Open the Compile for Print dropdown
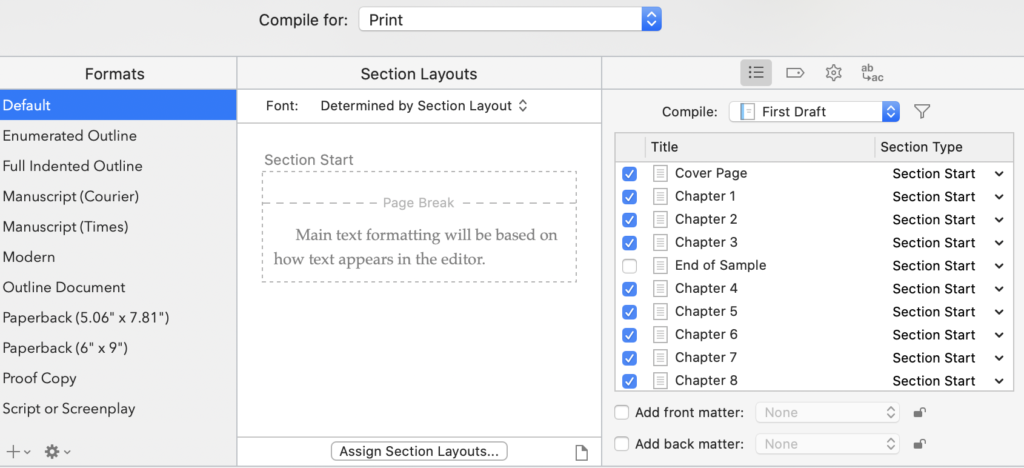The height and width of the screenshot is (468, 1024). coord(509,19)
